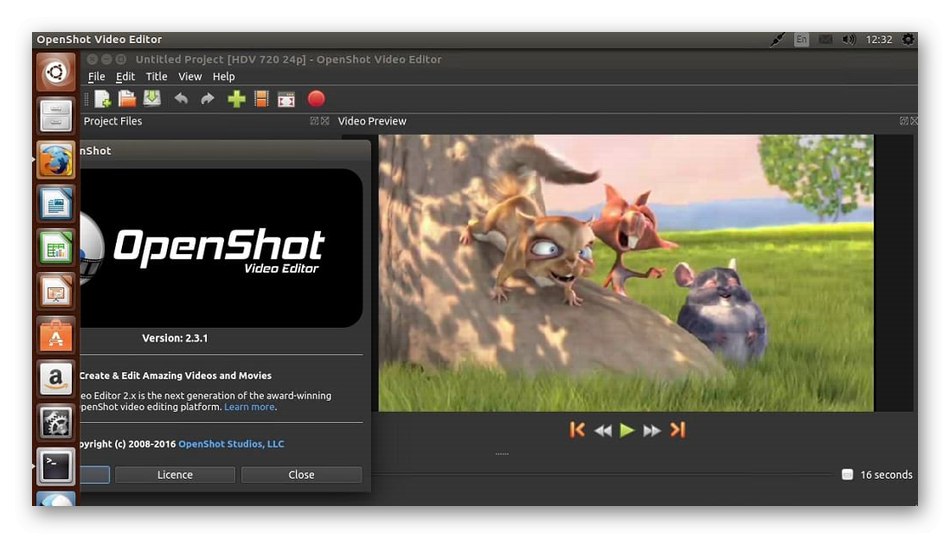Follow the Learn more link
Screen dimensions: 950x538
click(250, 407)
